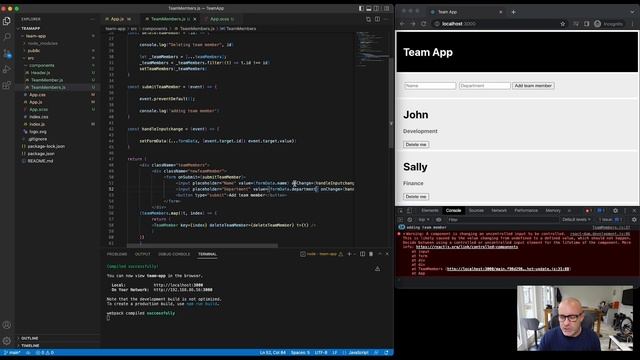The width and height of the screenshot is (640, 360).
Task: Collapse the src folder
Action: click(31, 58)
